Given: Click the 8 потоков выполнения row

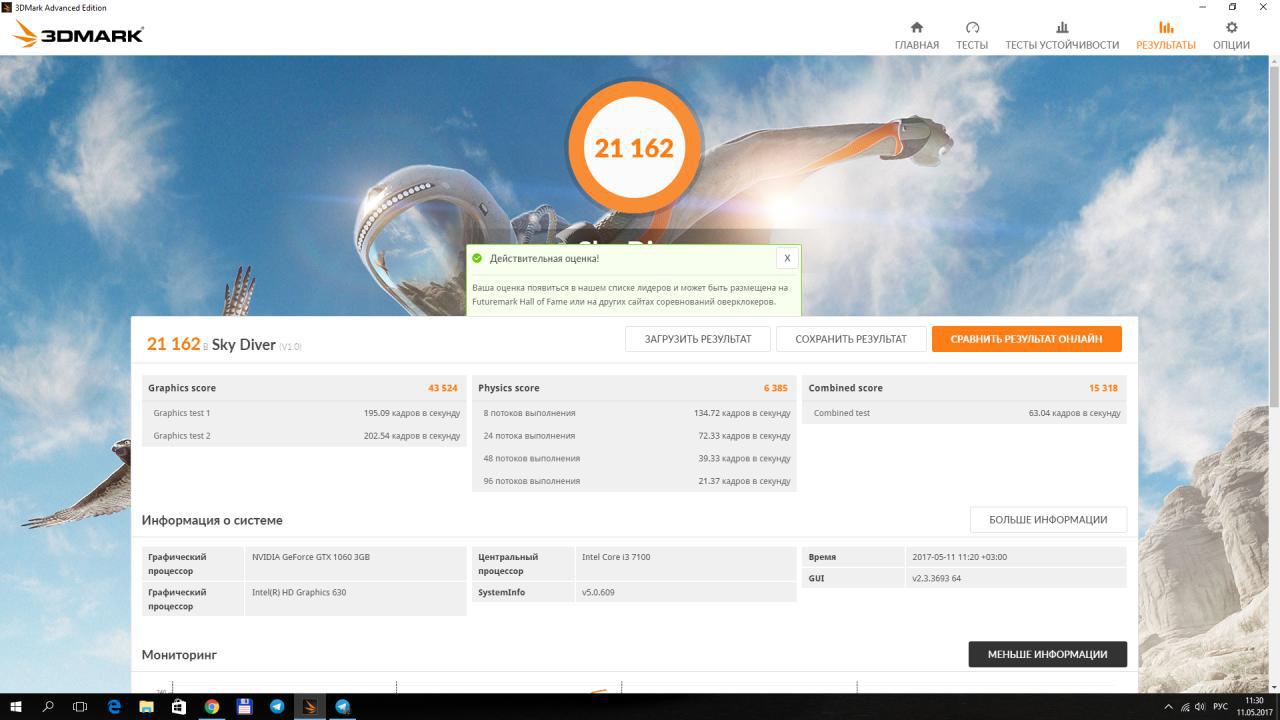Looking at the screenshot, I should (634, 413).
